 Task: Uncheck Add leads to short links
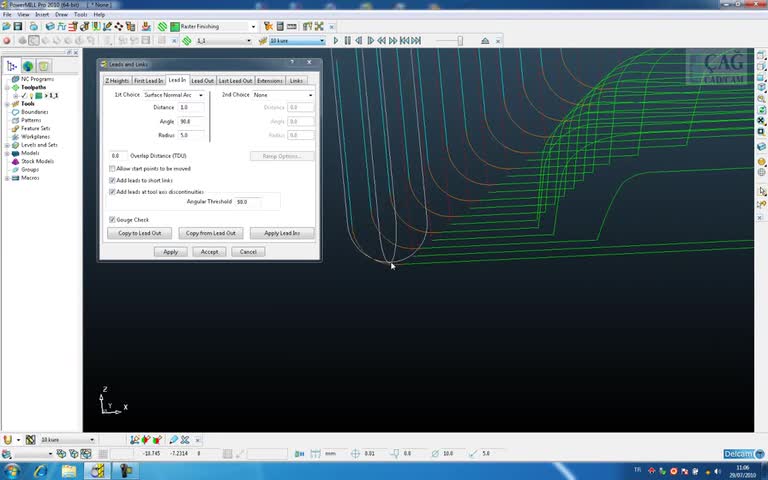pos(112,180)
